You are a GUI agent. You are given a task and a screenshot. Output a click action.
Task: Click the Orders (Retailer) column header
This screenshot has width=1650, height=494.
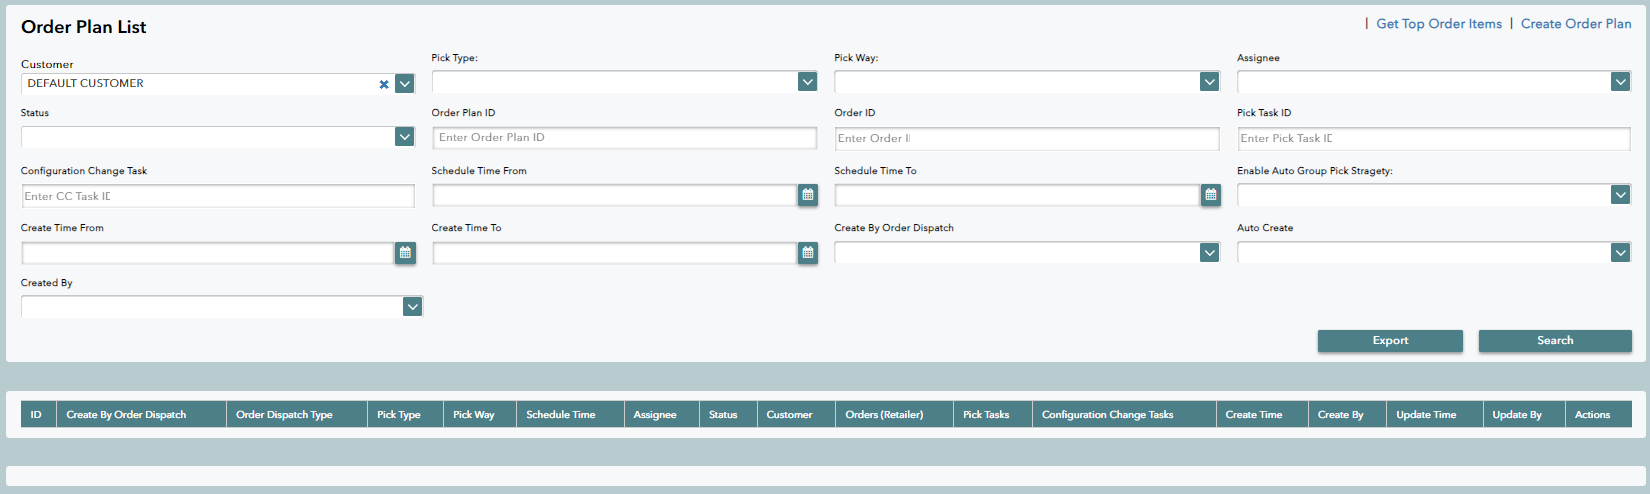click(894, 414)
